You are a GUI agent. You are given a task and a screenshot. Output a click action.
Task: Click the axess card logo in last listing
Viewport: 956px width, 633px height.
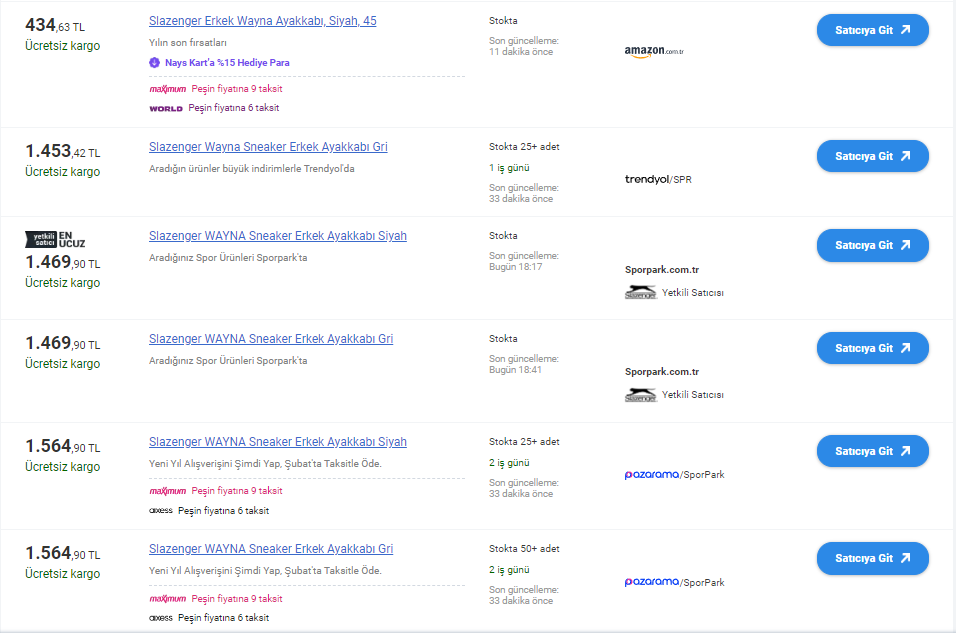click(161, 618)
